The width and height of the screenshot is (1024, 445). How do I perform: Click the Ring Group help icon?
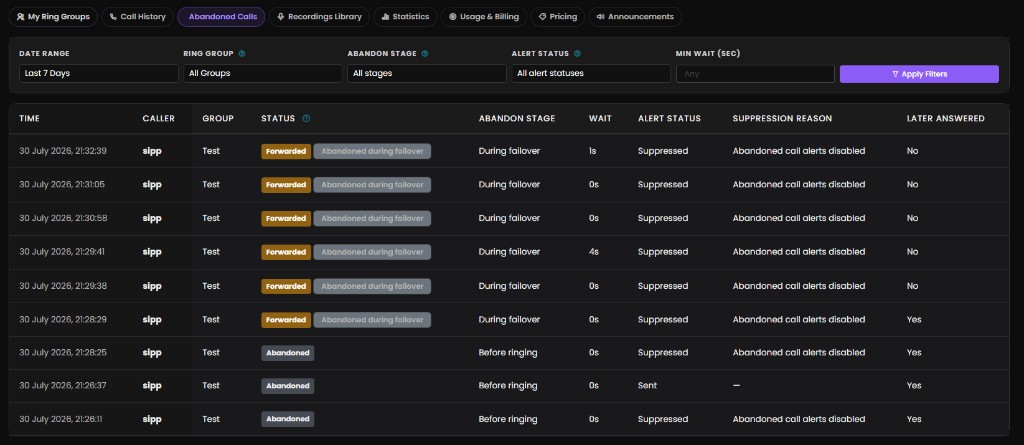(x=242, y=54)
